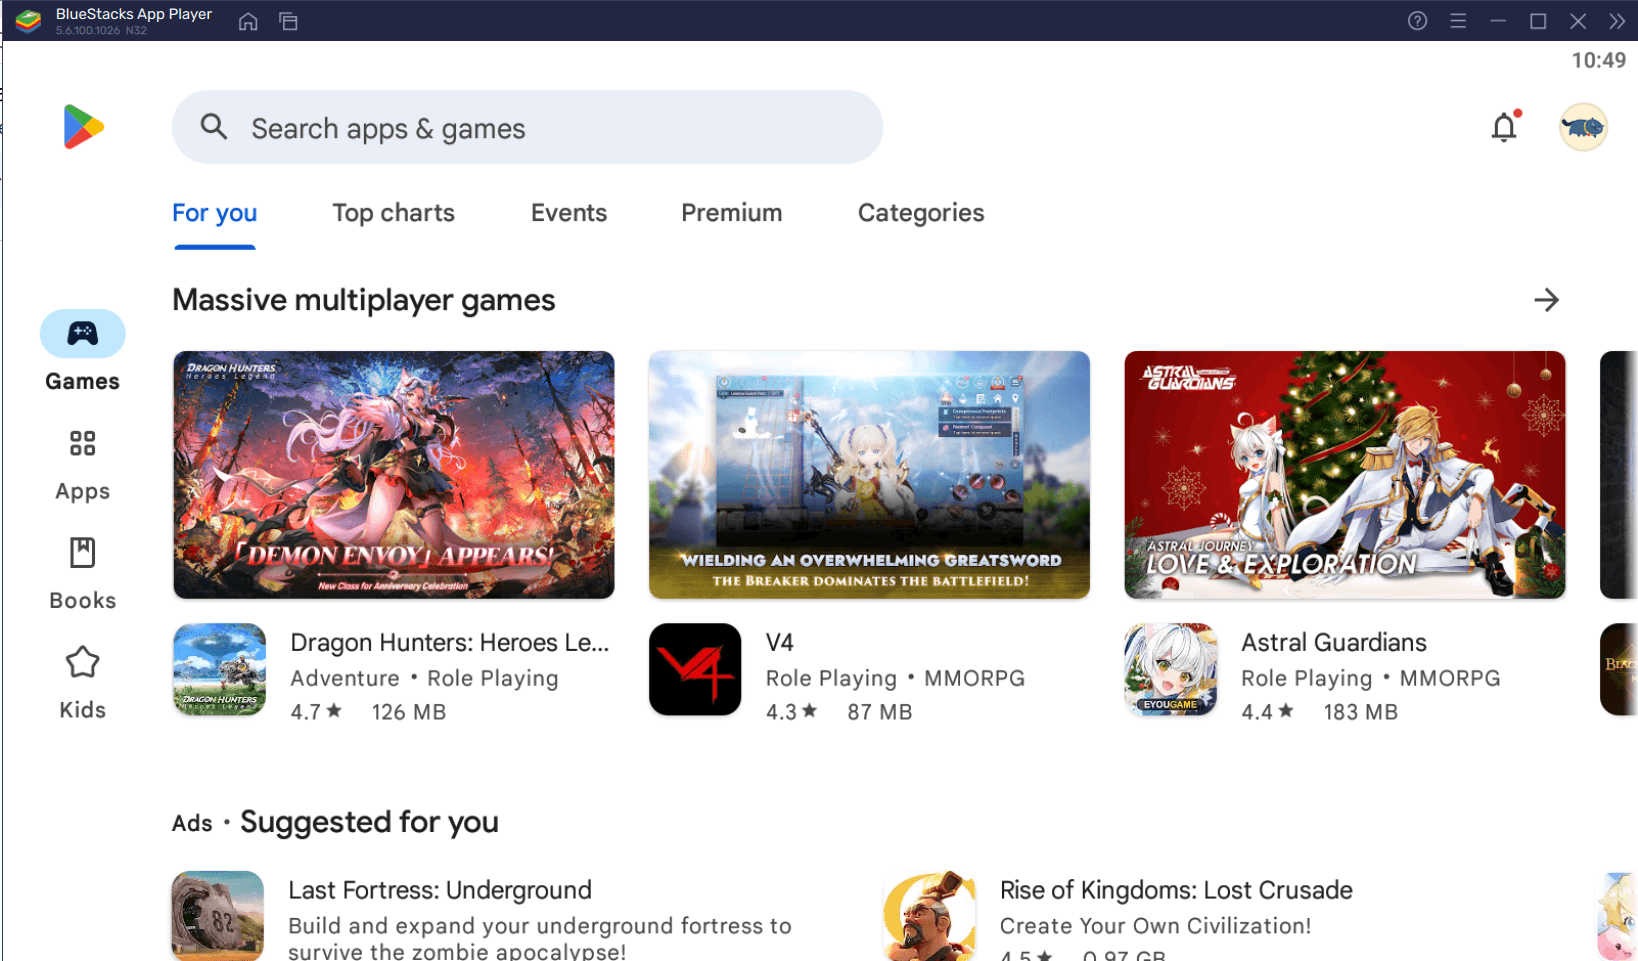Image resolution: width=1638 pixels, height=961 pixels.
Task: Open V4 greatsword promotional banner
Action: pos(869,475)
